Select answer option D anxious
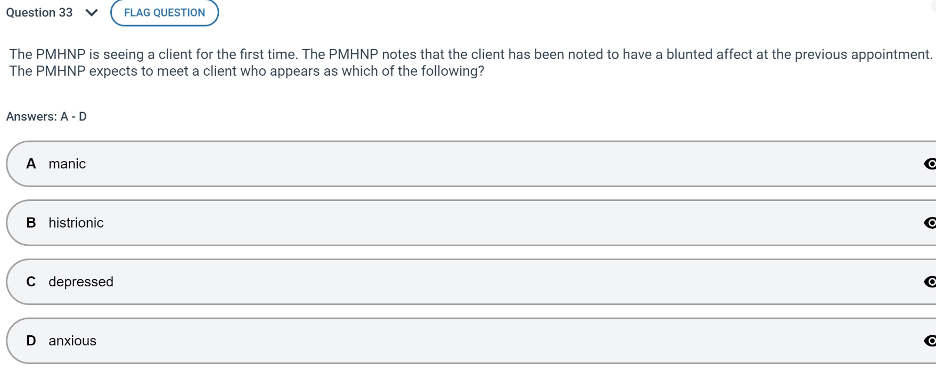 tap(471, 340)
